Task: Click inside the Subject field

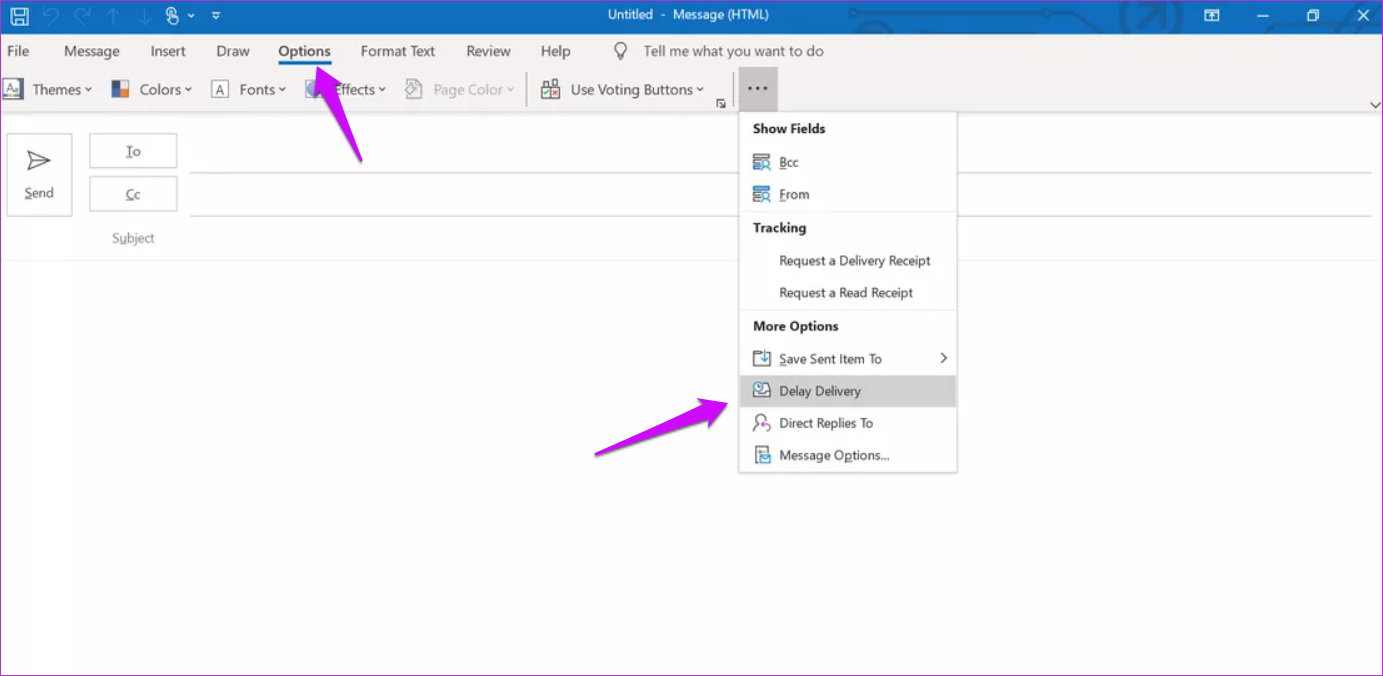Action: pos(400,238)
